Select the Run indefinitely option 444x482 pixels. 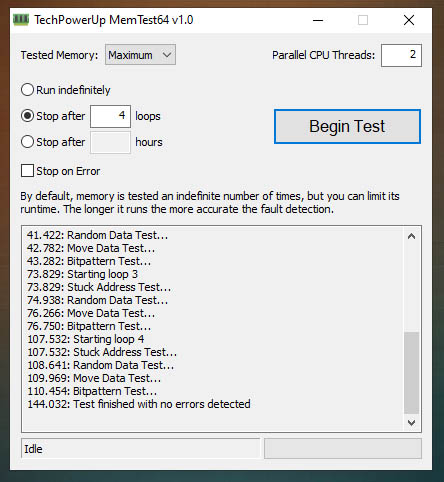[x=65, y=90]
